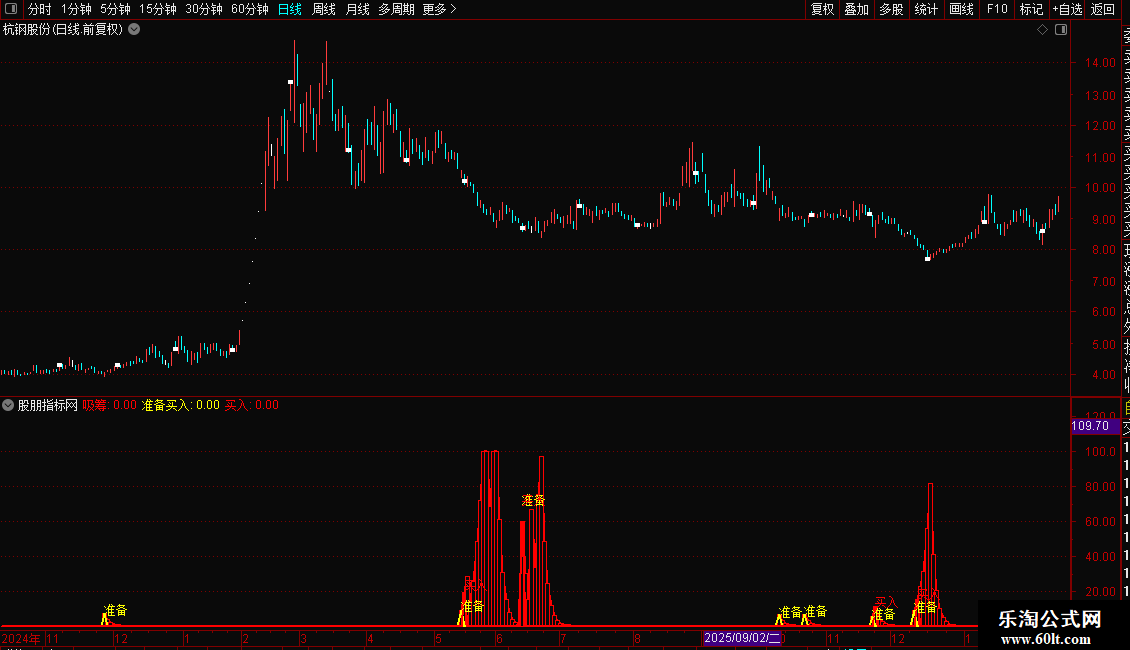Click the 10.00 price axis label
Screen dimensions: 1130x650
coord(1100,188)
